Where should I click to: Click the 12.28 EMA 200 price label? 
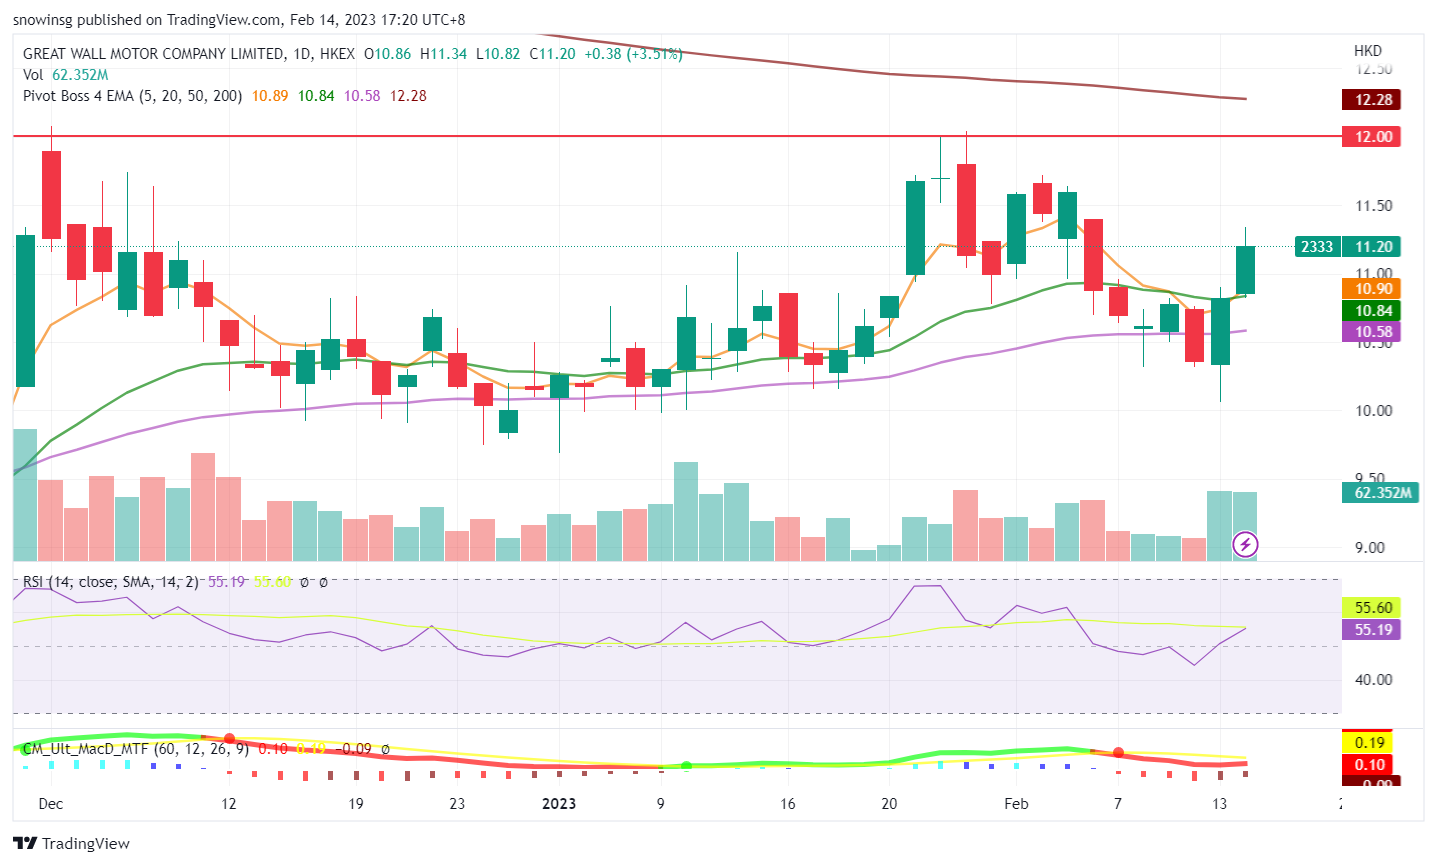[1372, 99]
